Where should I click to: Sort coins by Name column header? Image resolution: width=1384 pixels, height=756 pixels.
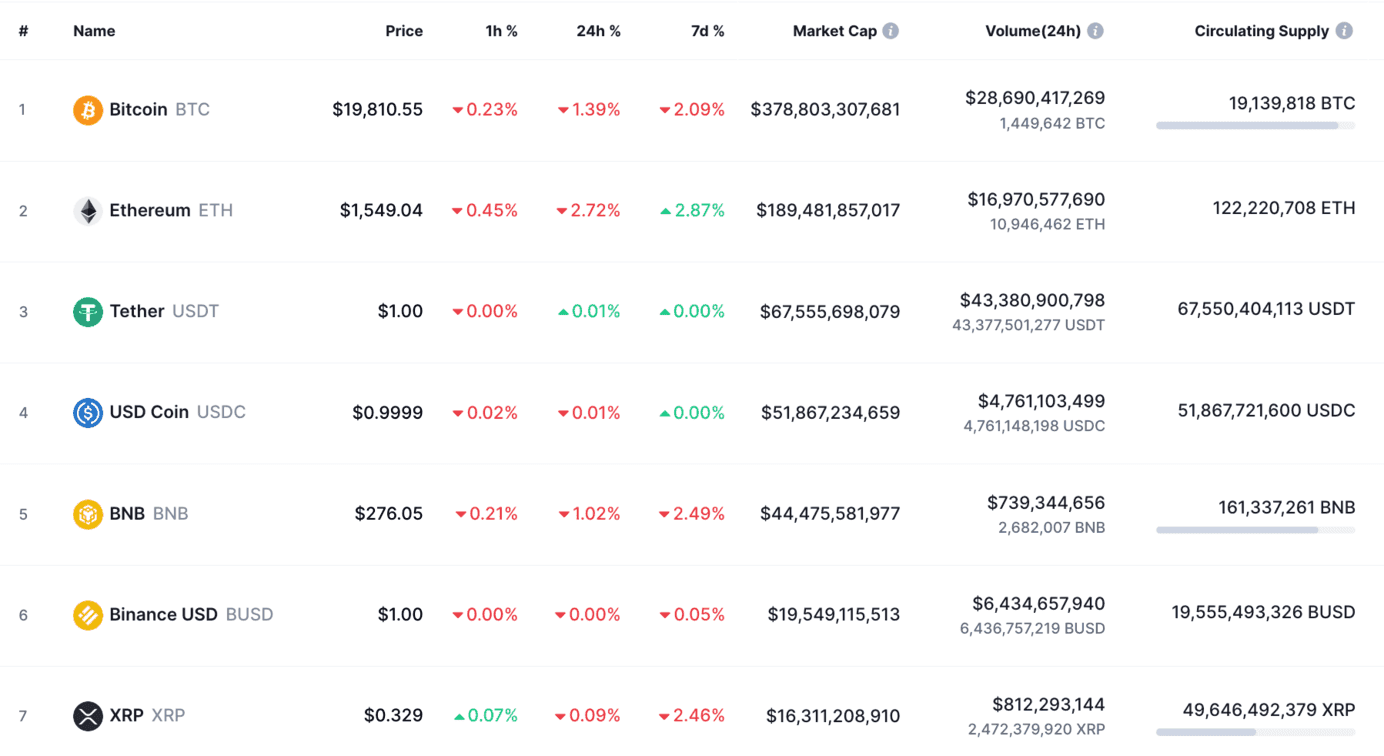(94, 31)
